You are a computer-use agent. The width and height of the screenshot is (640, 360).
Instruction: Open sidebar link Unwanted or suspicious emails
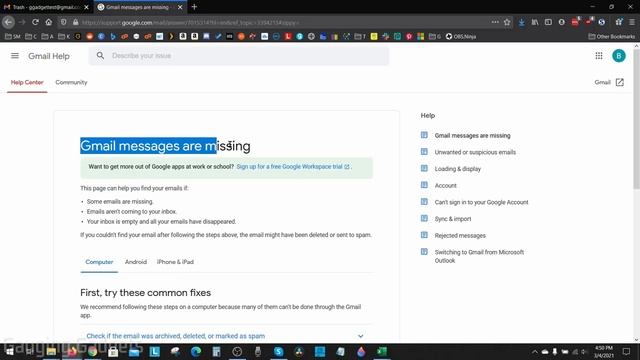point(475,152)
